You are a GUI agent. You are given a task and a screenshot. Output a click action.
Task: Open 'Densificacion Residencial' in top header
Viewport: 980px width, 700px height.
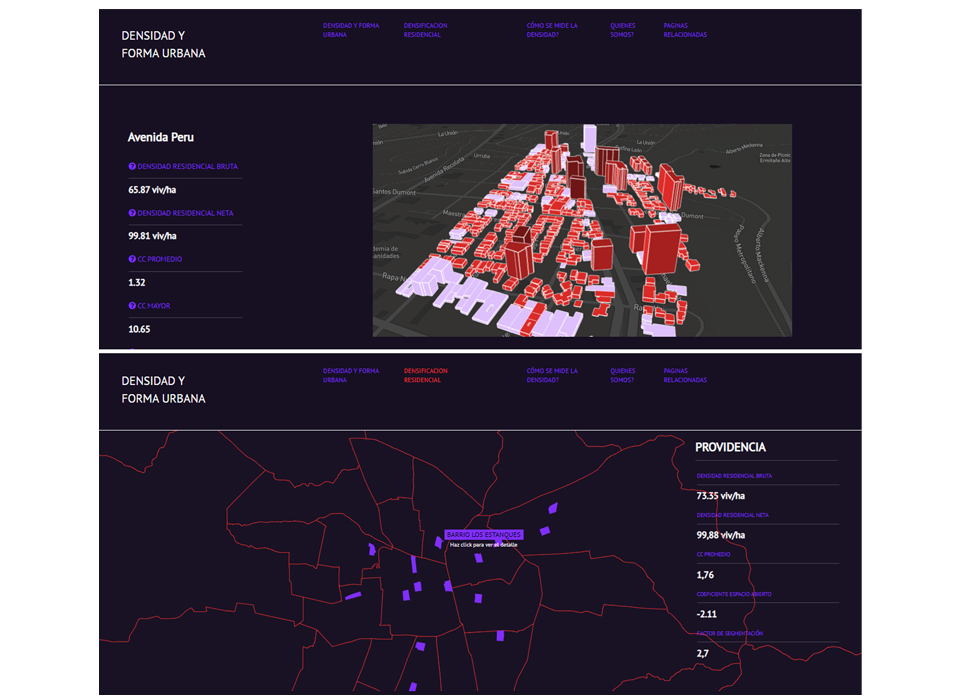425,30
